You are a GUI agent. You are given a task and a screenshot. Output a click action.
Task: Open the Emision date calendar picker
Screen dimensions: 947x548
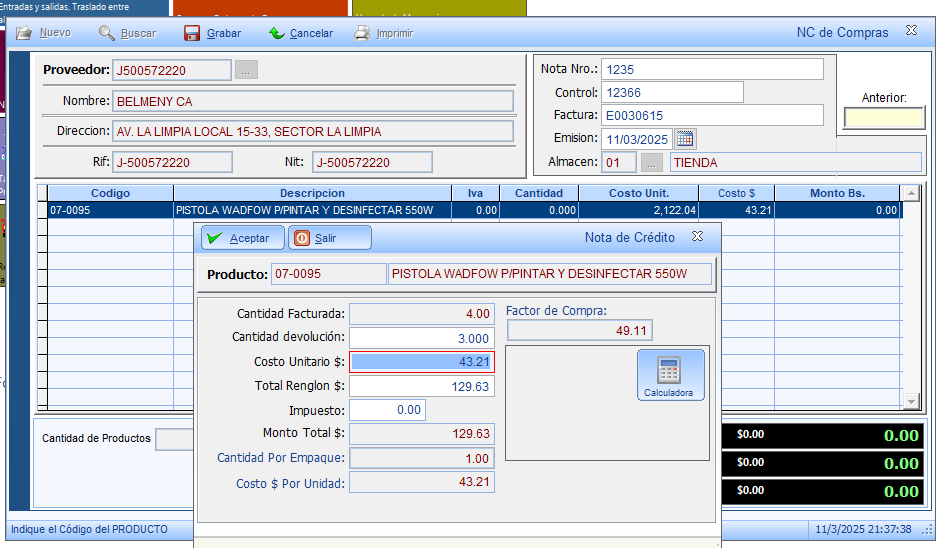685,139
